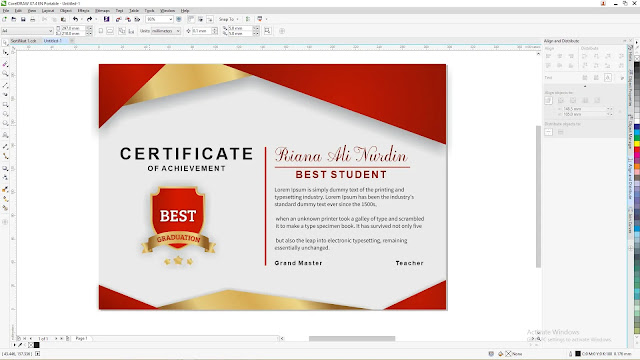Choose Active Objects under Align objects to
The image size is (640, 360).
pyautogui.click(x=549, y=100)
